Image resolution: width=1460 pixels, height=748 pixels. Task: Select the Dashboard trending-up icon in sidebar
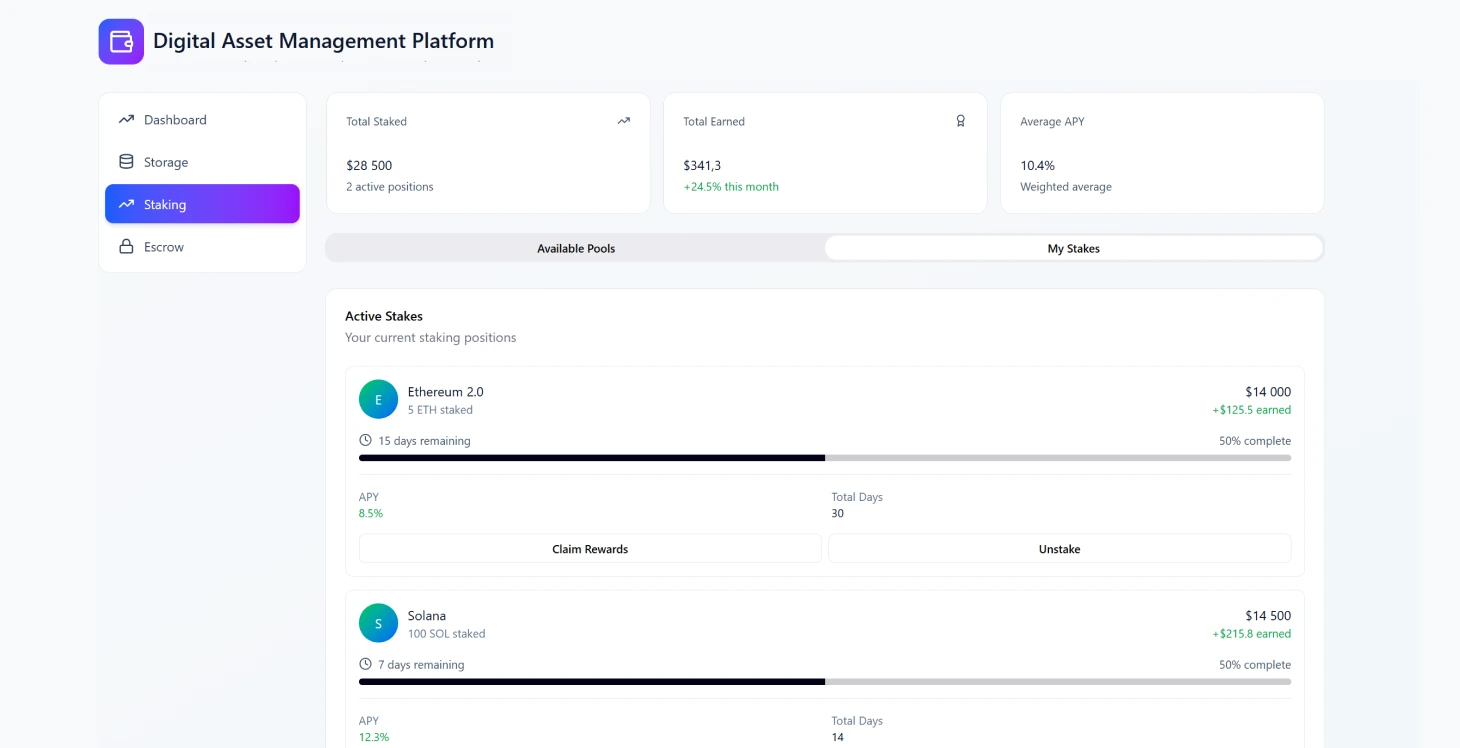[x=126, y=119]
